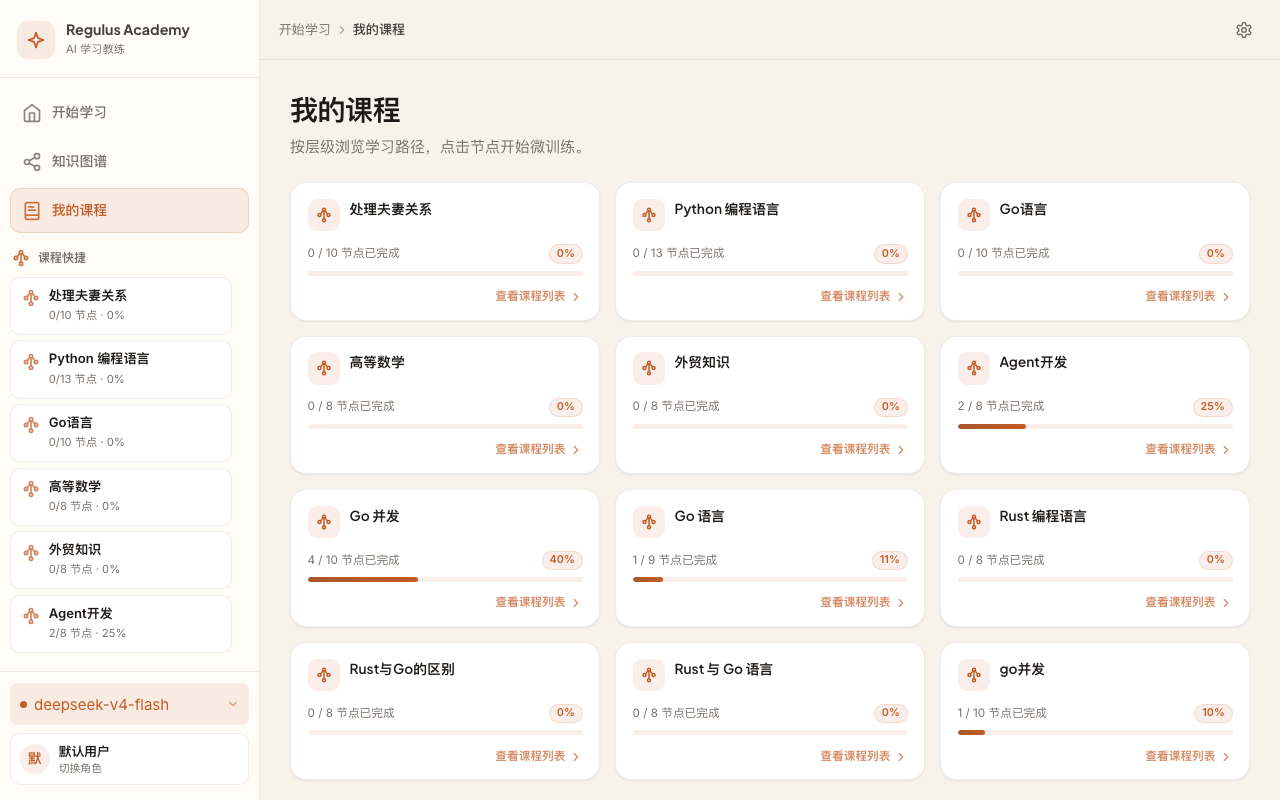The height and width of the screenshot is (800, 1280).
Task: Click the 课程快捷 section node icon
Action: (21, 257)
